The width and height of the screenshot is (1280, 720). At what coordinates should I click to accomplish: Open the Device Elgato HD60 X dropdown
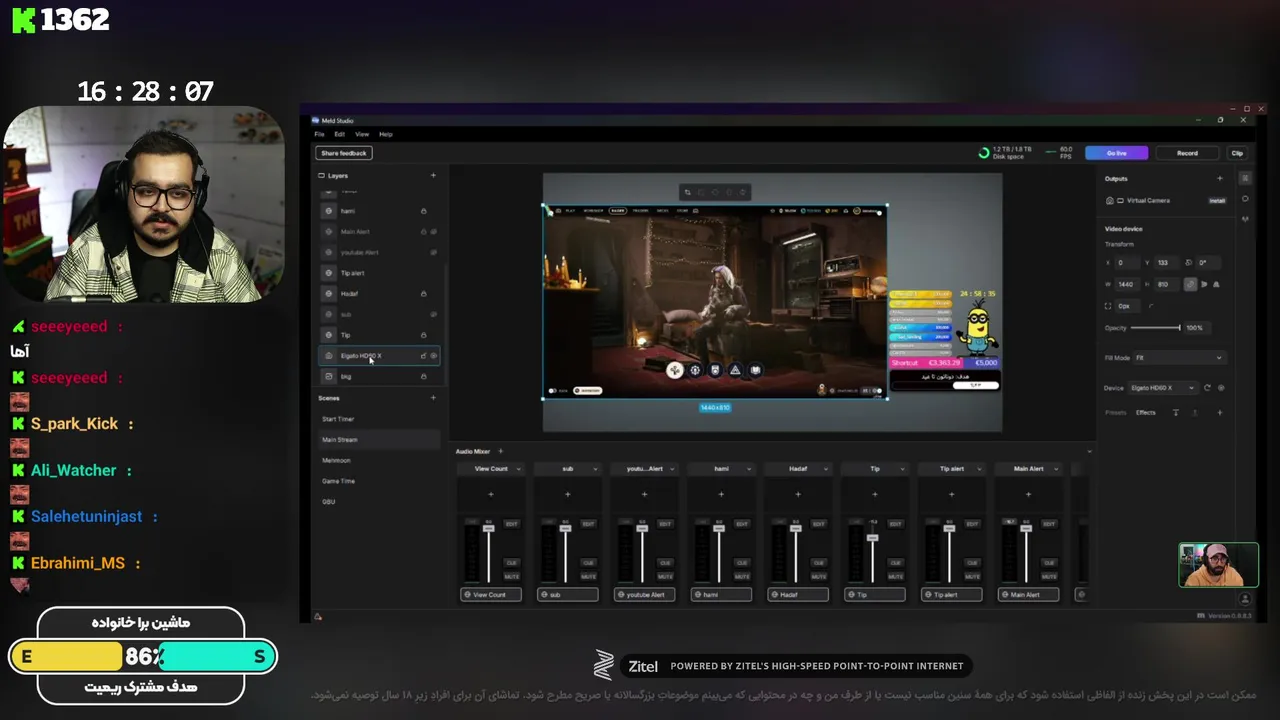(1165, 388)
